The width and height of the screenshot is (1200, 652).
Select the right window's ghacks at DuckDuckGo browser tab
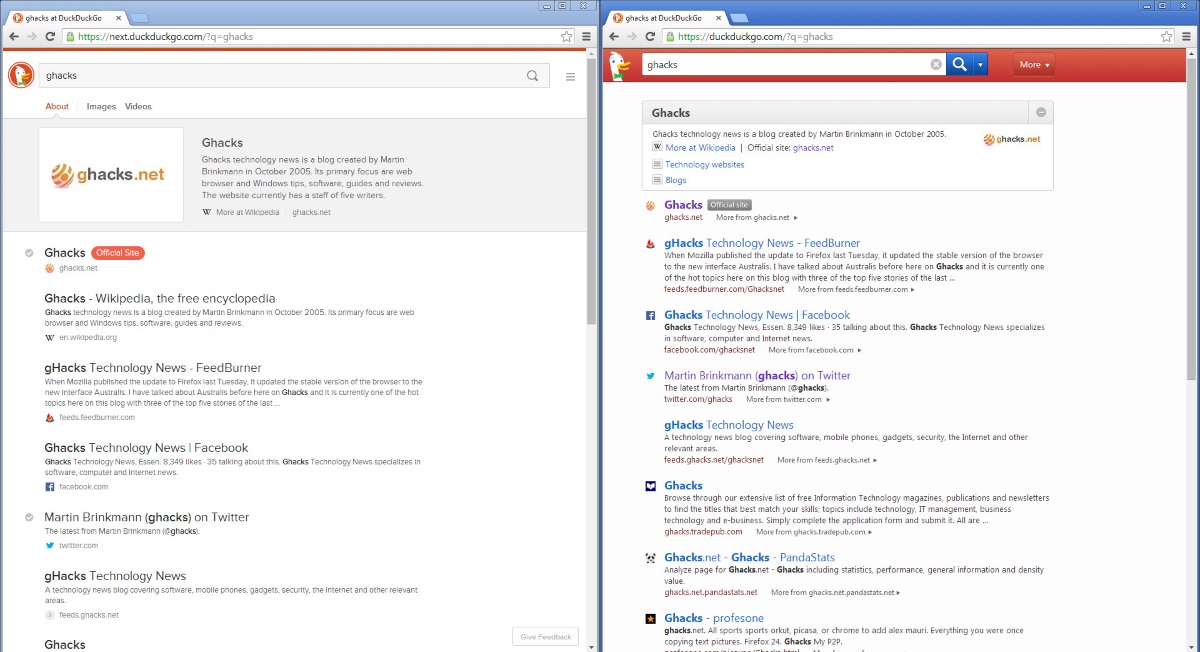coord(667,18)
